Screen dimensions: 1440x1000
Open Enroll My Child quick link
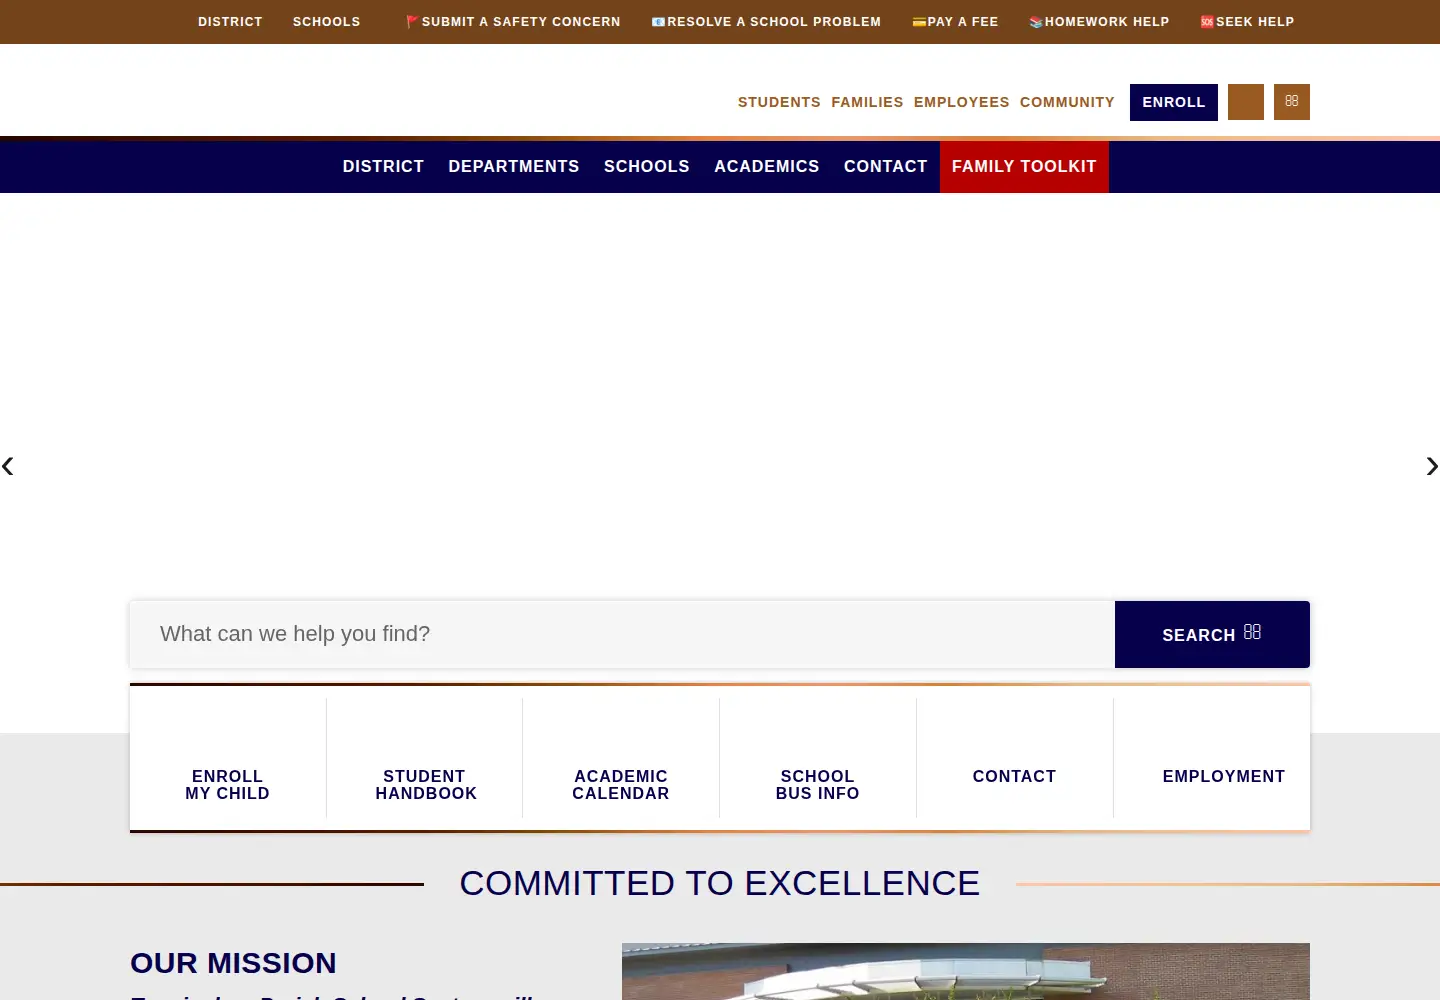pyautogui.click(x=227, y=758)
